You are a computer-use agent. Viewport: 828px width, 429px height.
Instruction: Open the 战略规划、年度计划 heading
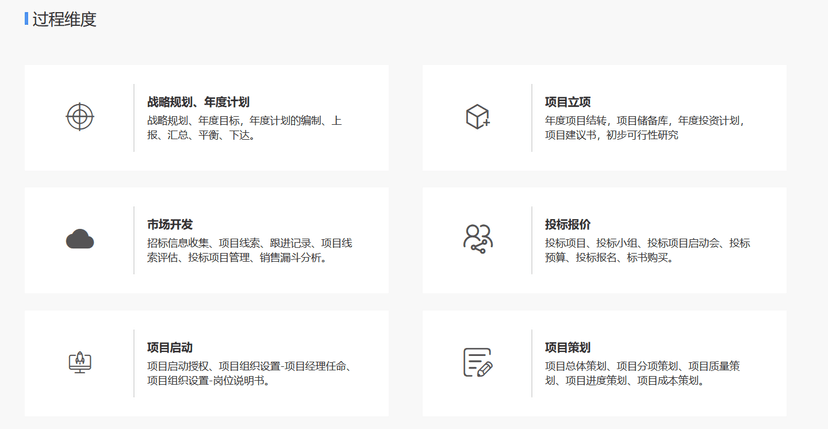[x=198, y=102]
